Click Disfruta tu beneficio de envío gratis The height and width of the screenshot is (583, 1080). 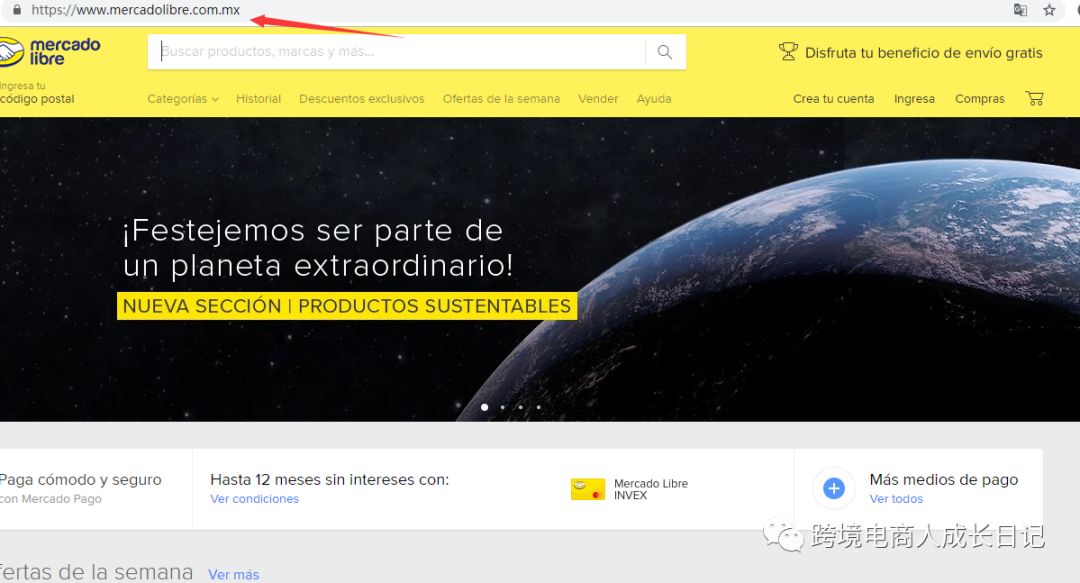click(x=924, y=52)
